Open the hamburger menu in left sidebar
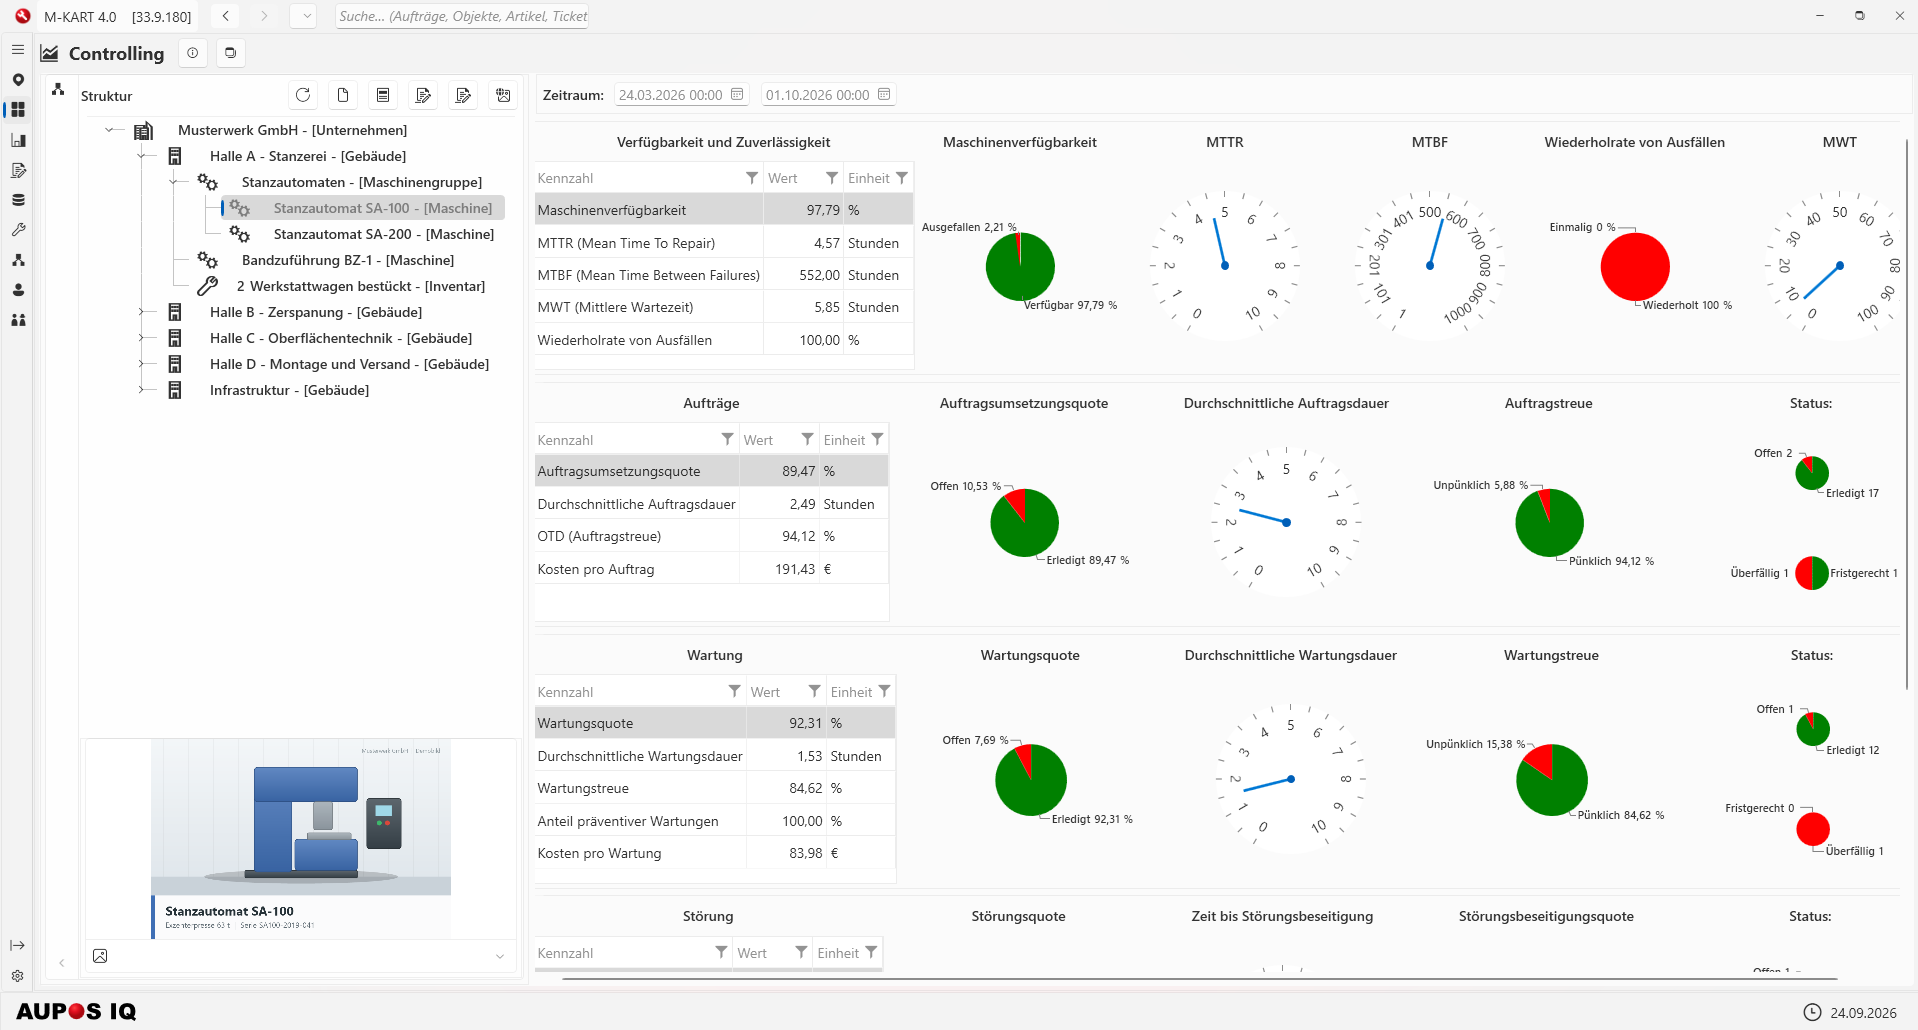The height and width of the screenshot is (1030, 1918). click(x=17, y=49)
